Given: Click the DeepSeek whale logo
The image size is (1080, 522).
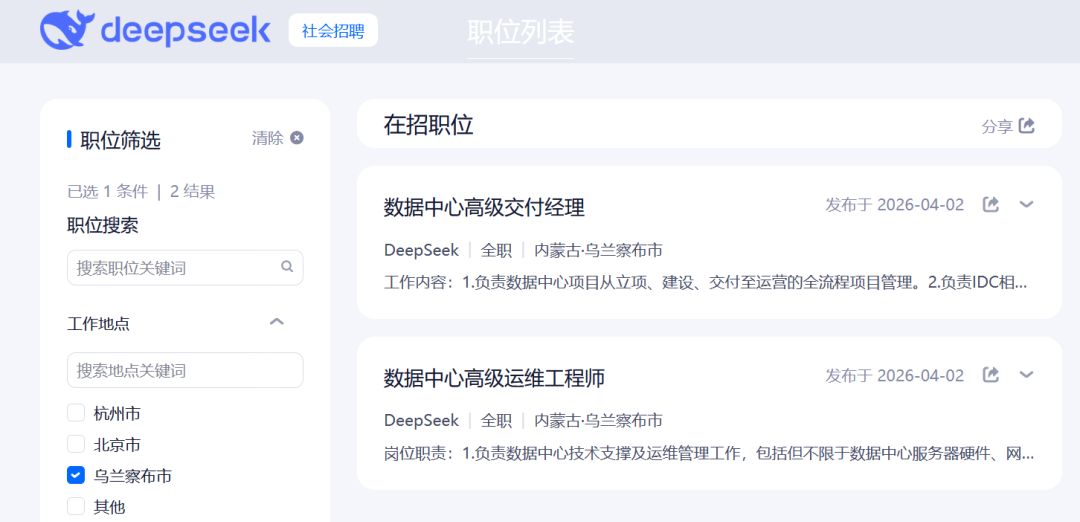Looking at the screenshot, I should (x=66, y=30).
